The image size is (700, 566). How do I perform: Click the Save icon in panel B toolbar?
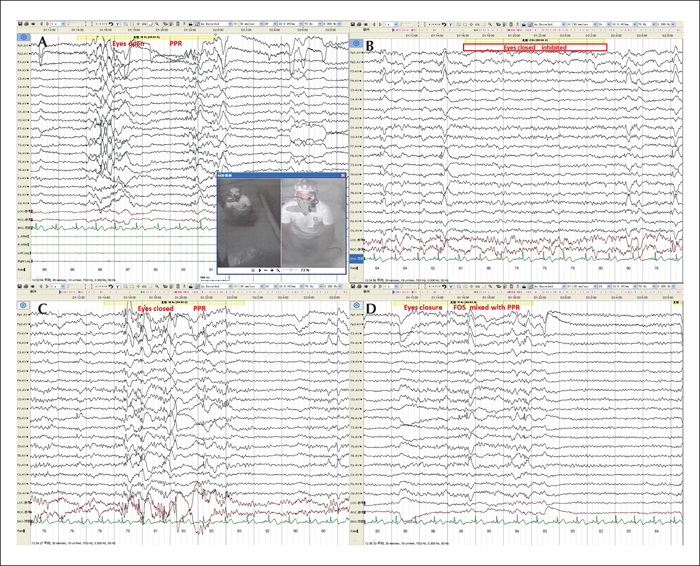click(x=353, y=24)
